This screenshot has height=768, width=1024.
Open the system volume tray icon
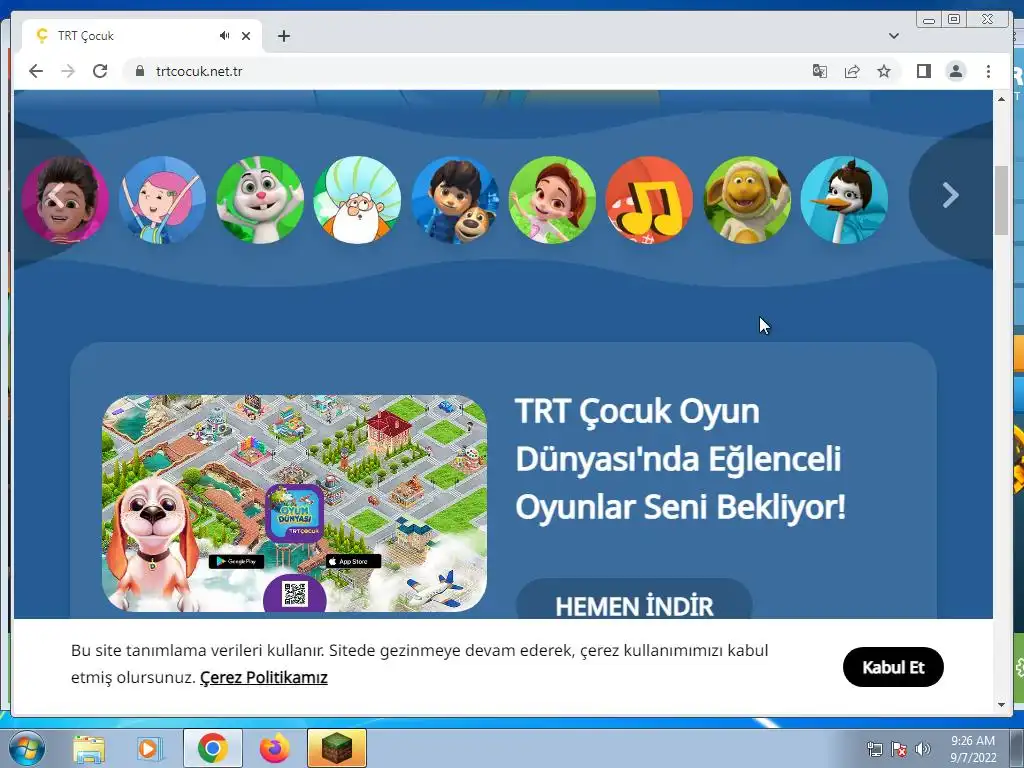pos(923,749)
